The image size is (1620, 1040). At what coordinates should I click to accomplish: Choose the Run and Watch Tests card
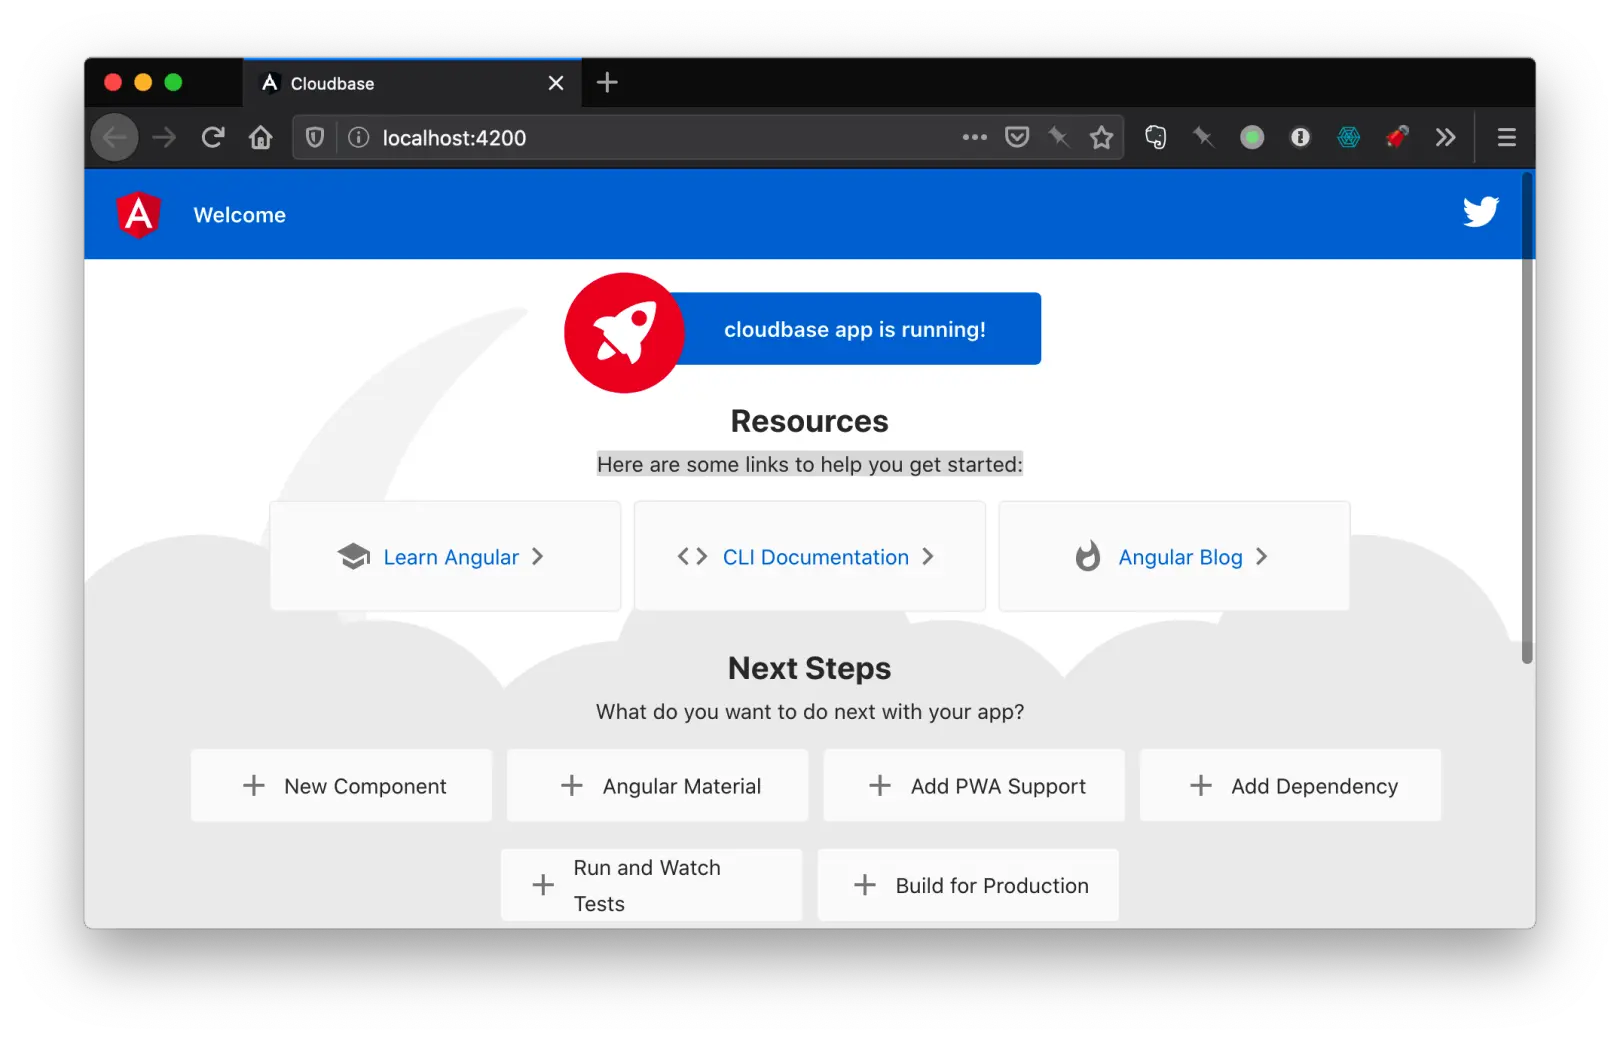tap(651, 885)
